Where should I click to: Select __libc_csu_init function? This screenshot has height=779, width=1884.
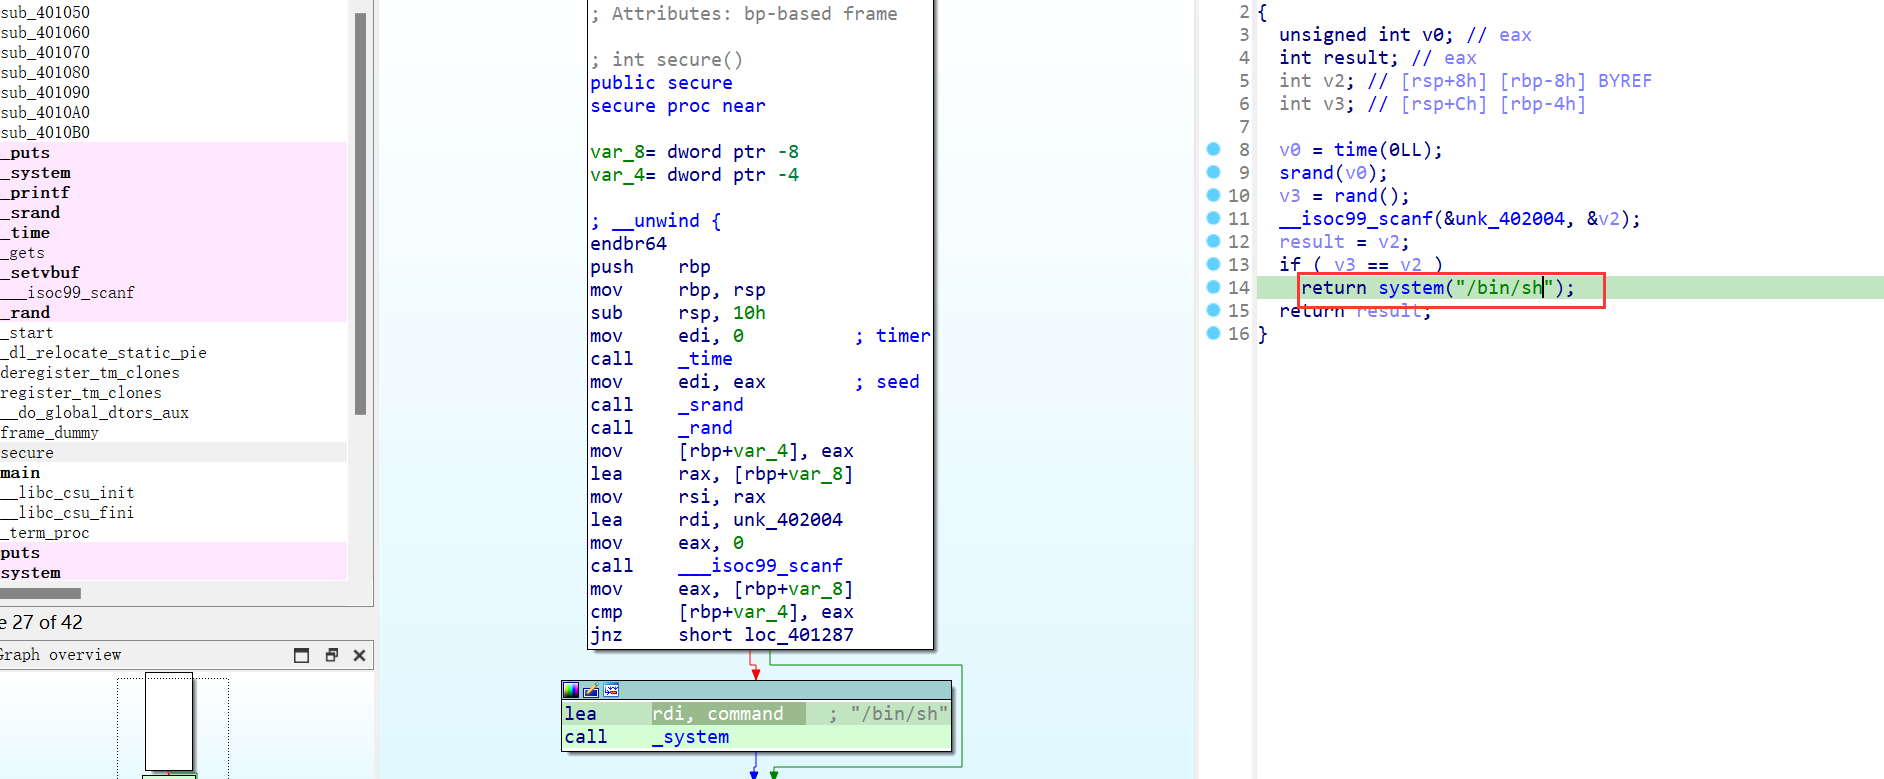coord(173,492)
